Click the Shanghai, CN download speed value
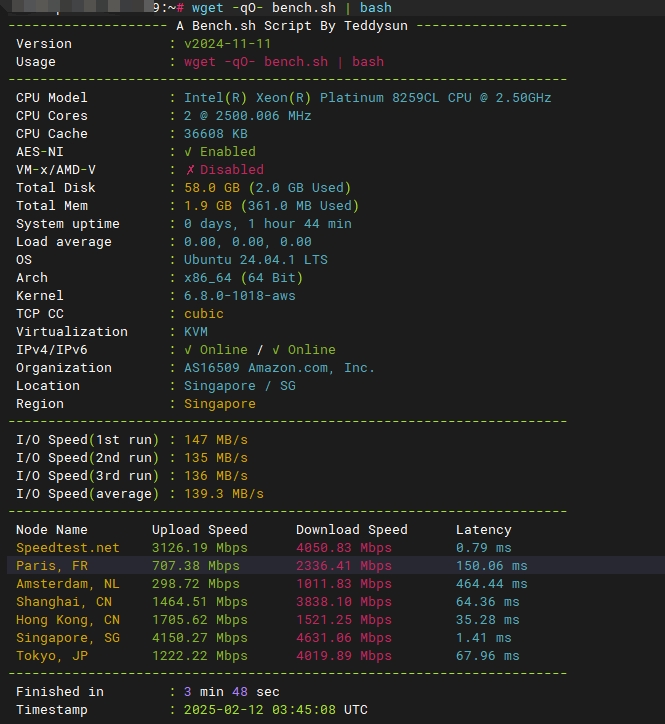Viewport: 665px width, 724px height. pyautogui.click(x=343, y=602)
